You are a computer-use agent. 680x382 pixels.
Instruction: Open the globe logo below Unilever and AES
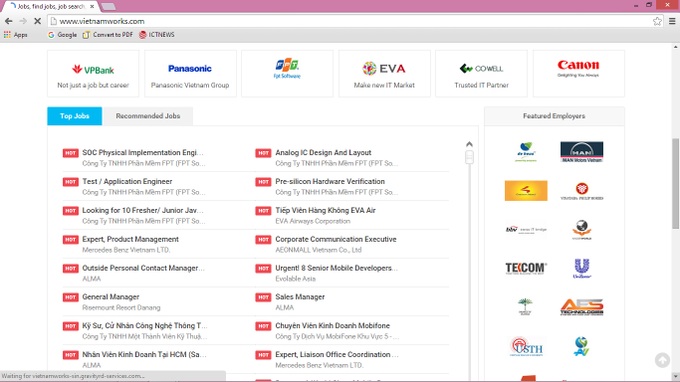click(581, 346)
